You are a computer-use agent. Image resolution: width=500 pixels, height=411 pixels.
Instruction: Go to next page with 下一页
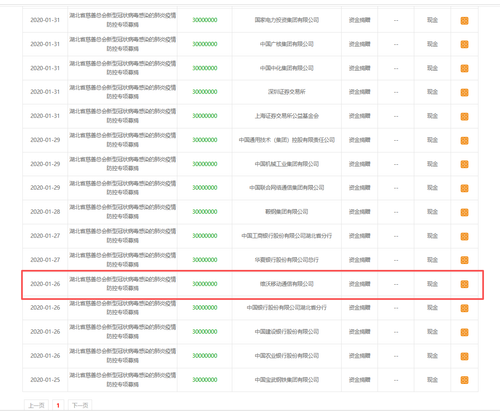(x=80, y=405)
